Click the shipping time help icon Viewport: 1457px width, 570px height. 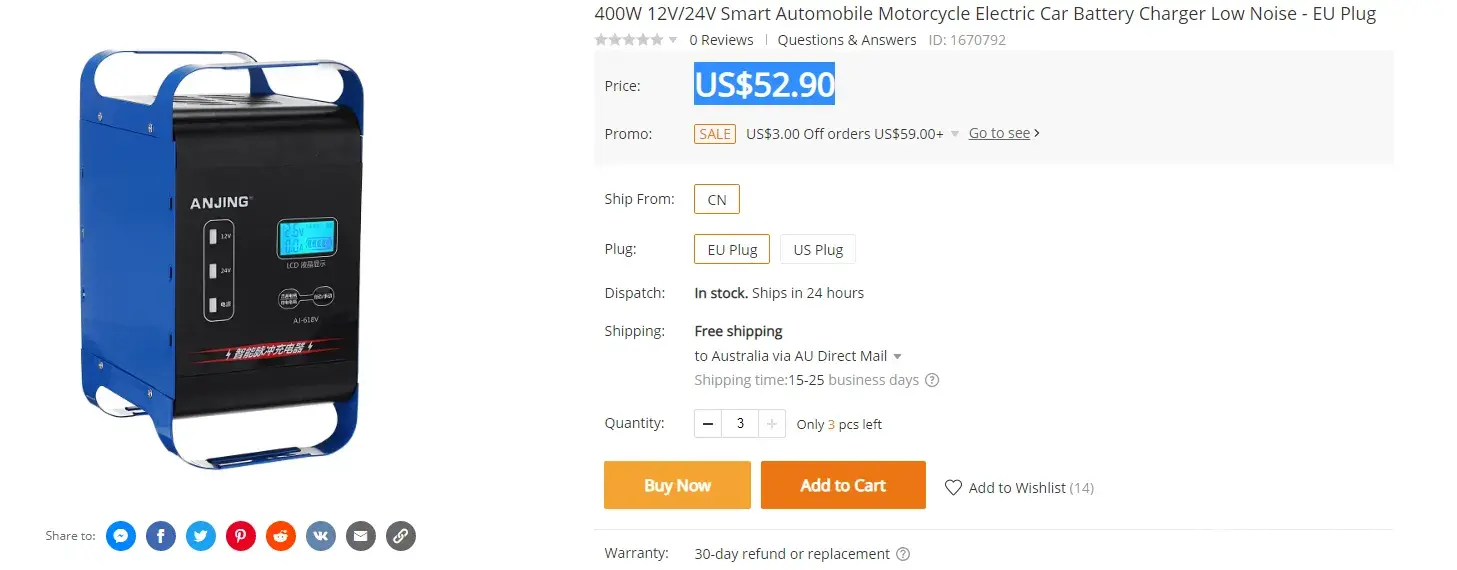point(932,380)
